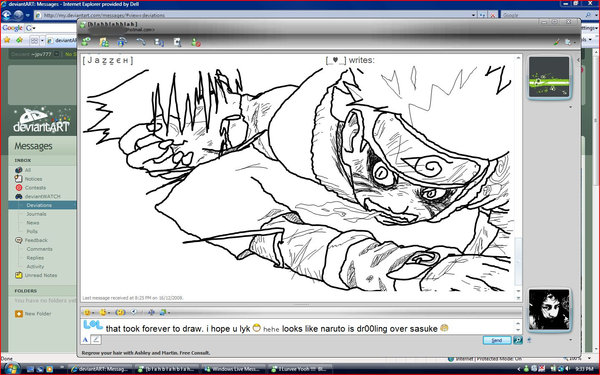
Task: Select Deviations in the sidebar
Action: [x=42, y=205]
